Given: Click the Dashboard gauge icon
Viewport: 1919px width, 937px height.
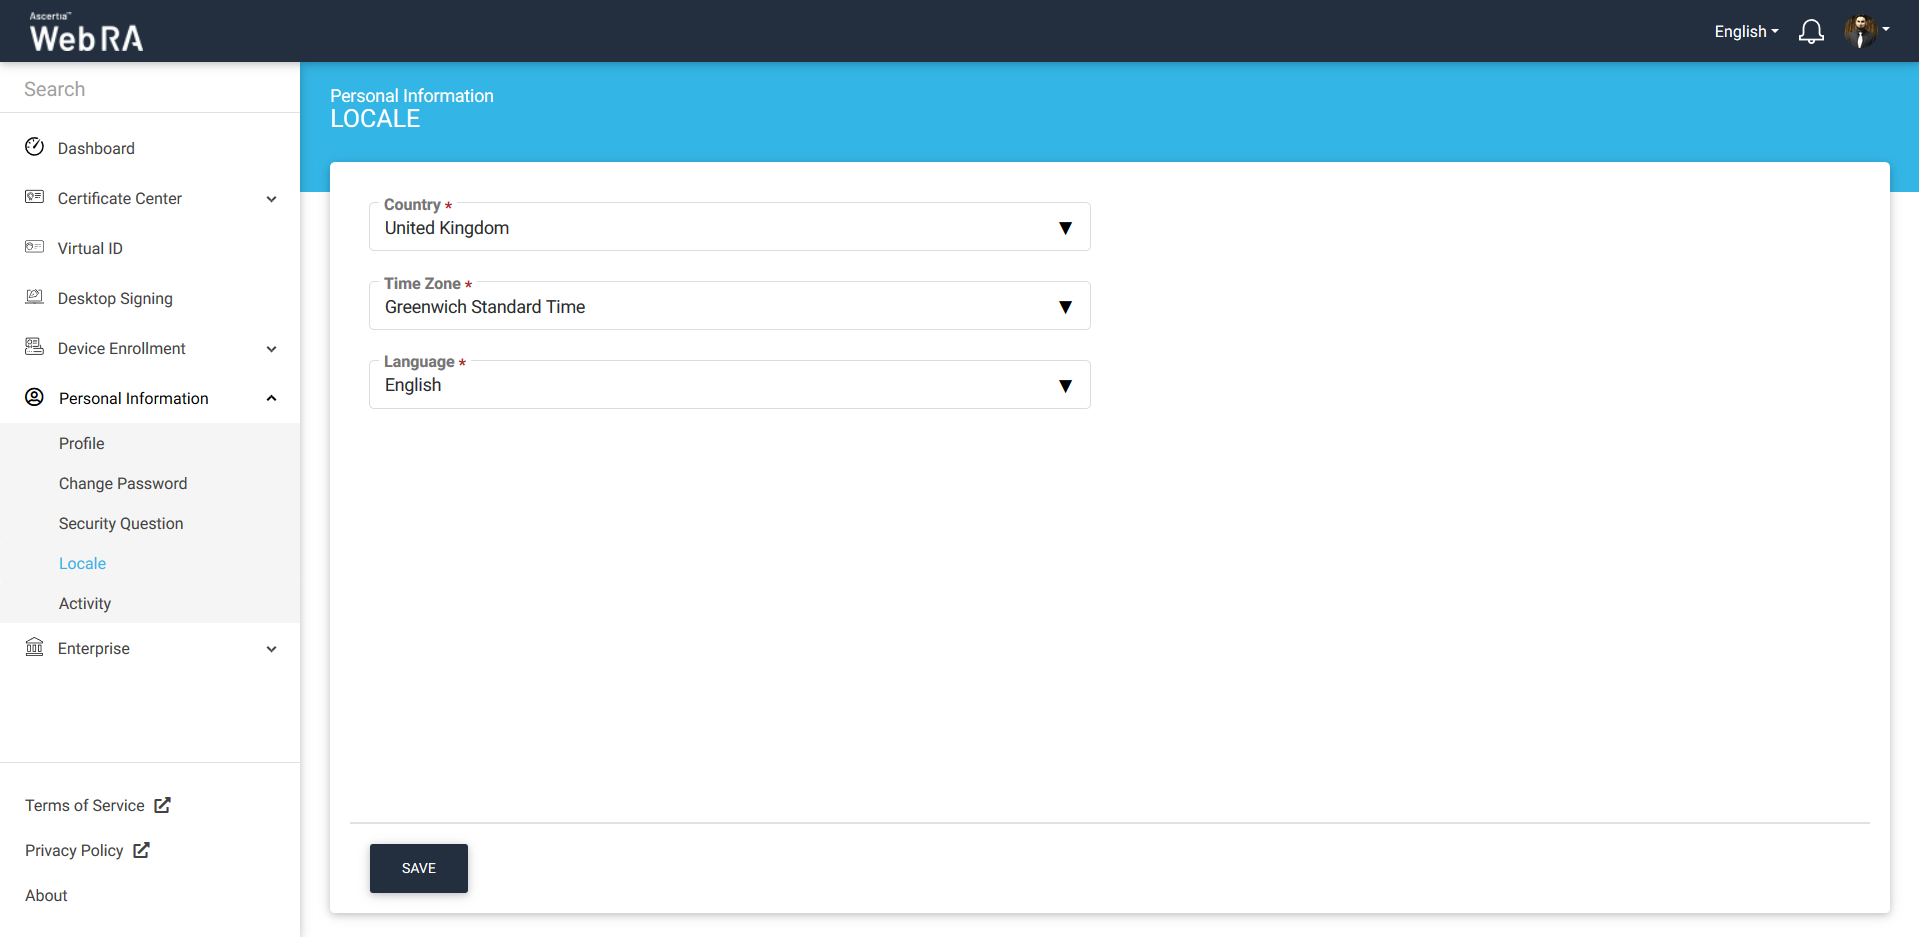Looking at the screenshot, I should pyautogui.click(x=34, y=147).
